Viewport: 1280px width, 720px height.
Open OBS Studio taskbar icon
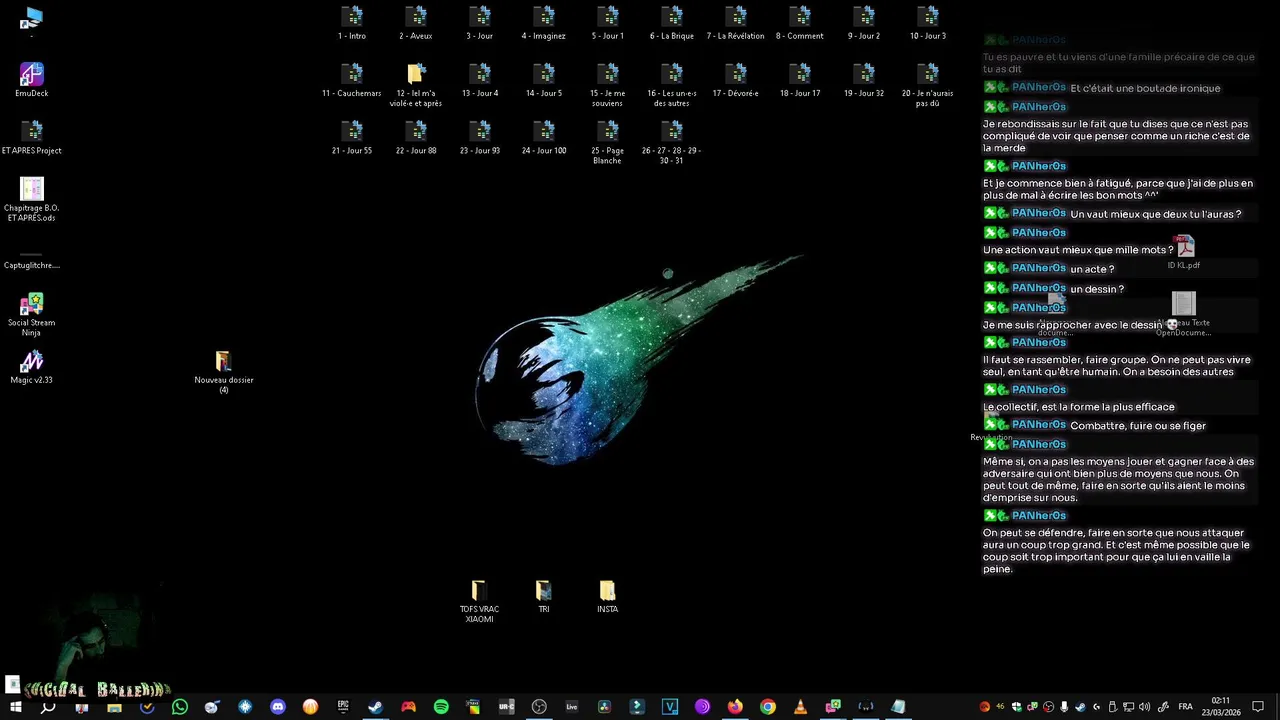pyautogui.click(x=539, y=707)
